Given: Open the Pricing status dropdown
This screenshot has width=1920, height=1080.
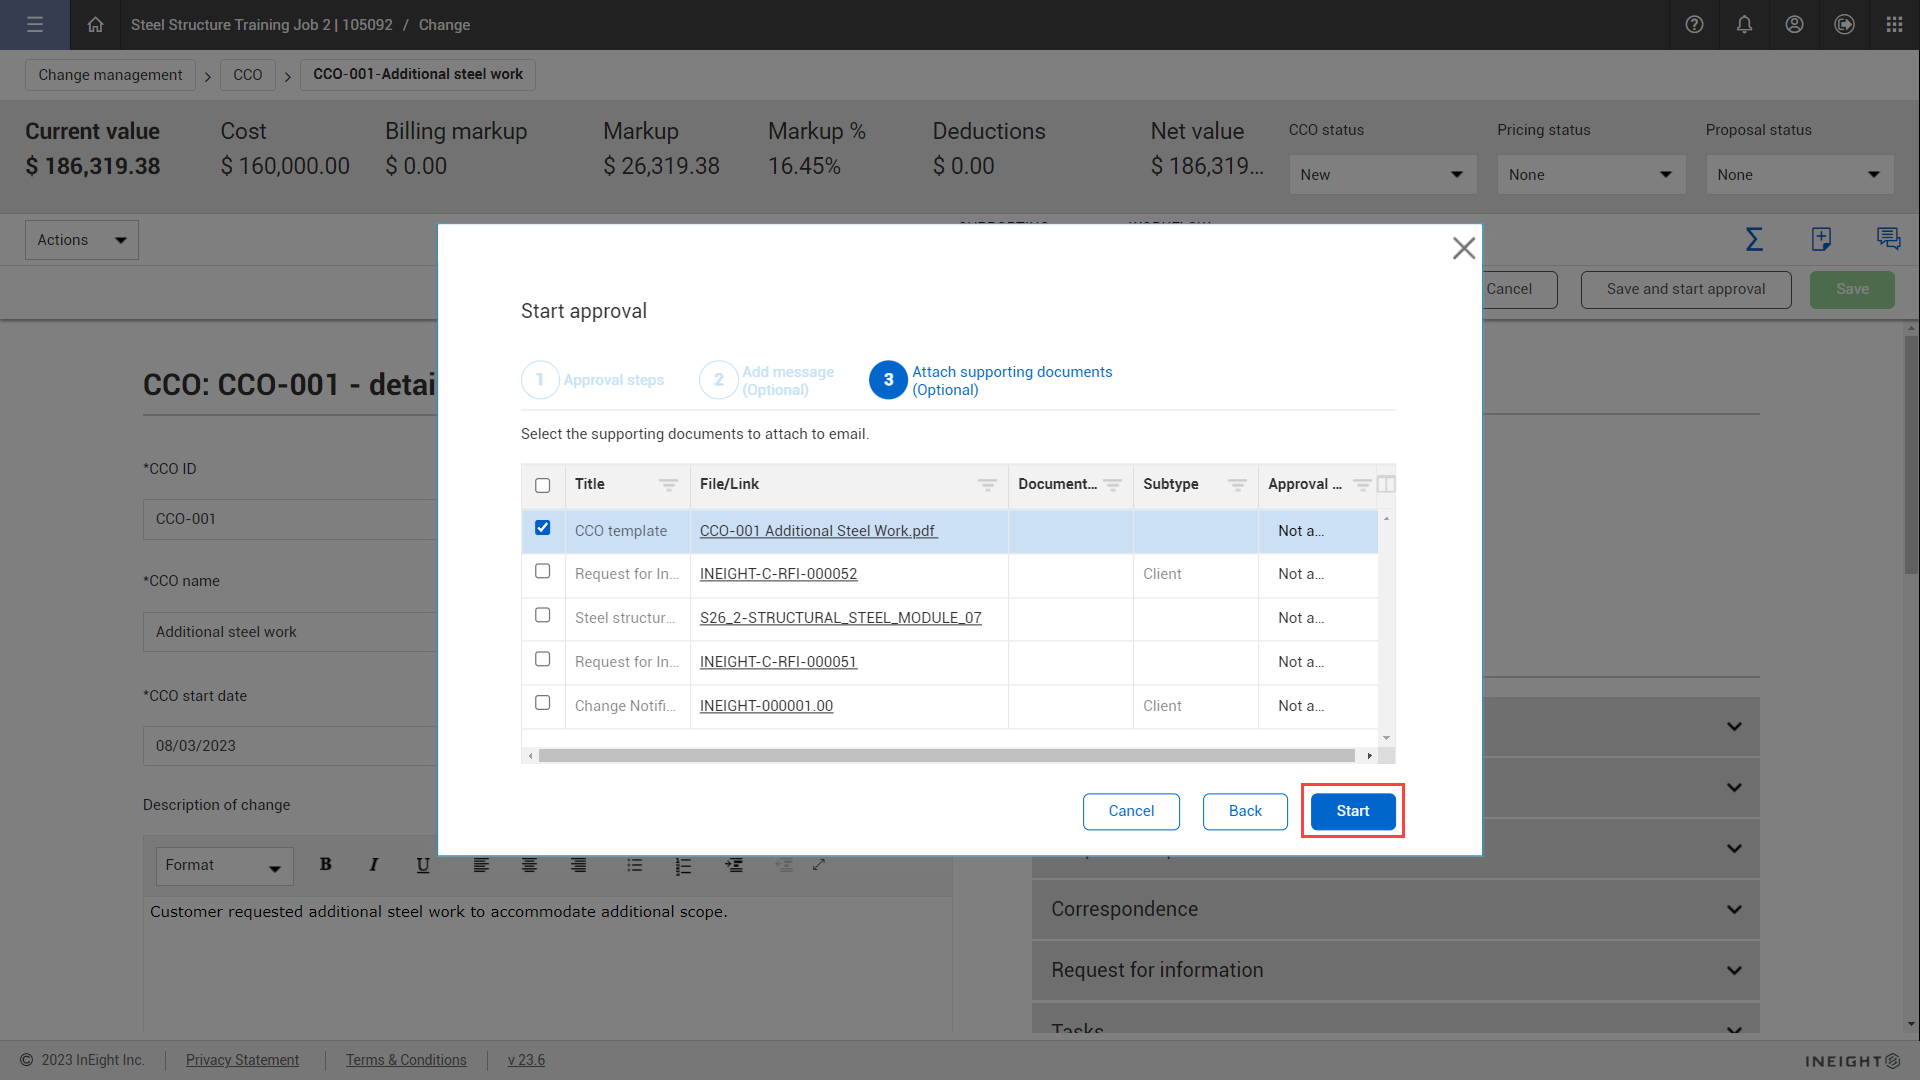Looking at the screenshot, I should click(1590, 175).
